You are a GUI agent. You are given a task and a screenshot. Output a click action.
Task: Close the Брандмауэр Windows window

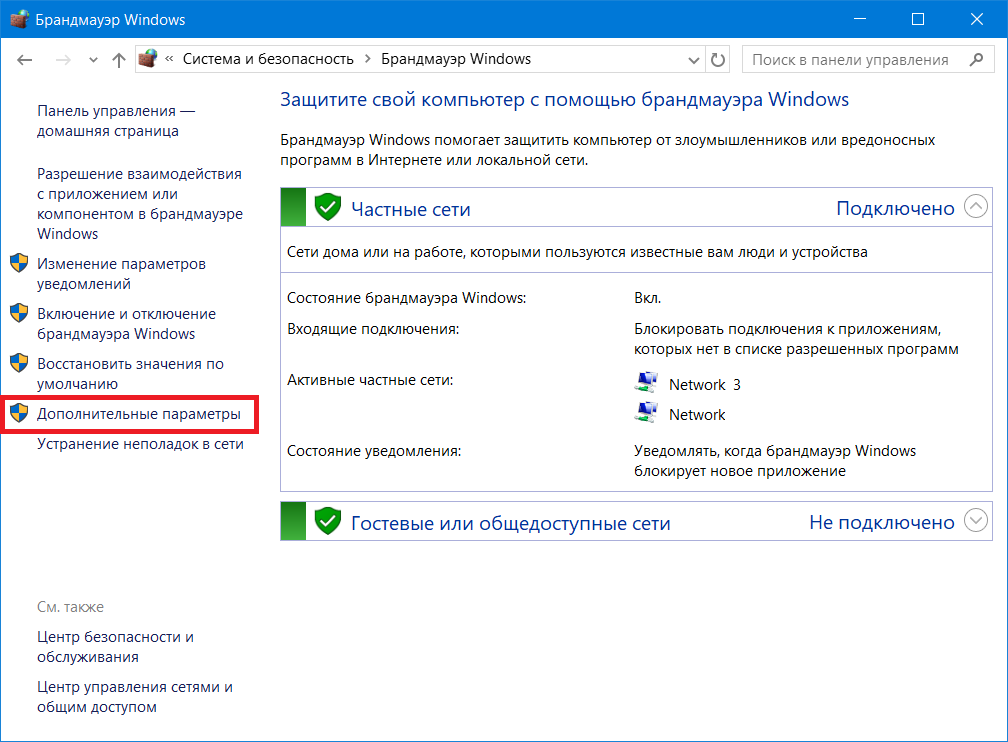(x=976, y=19)
